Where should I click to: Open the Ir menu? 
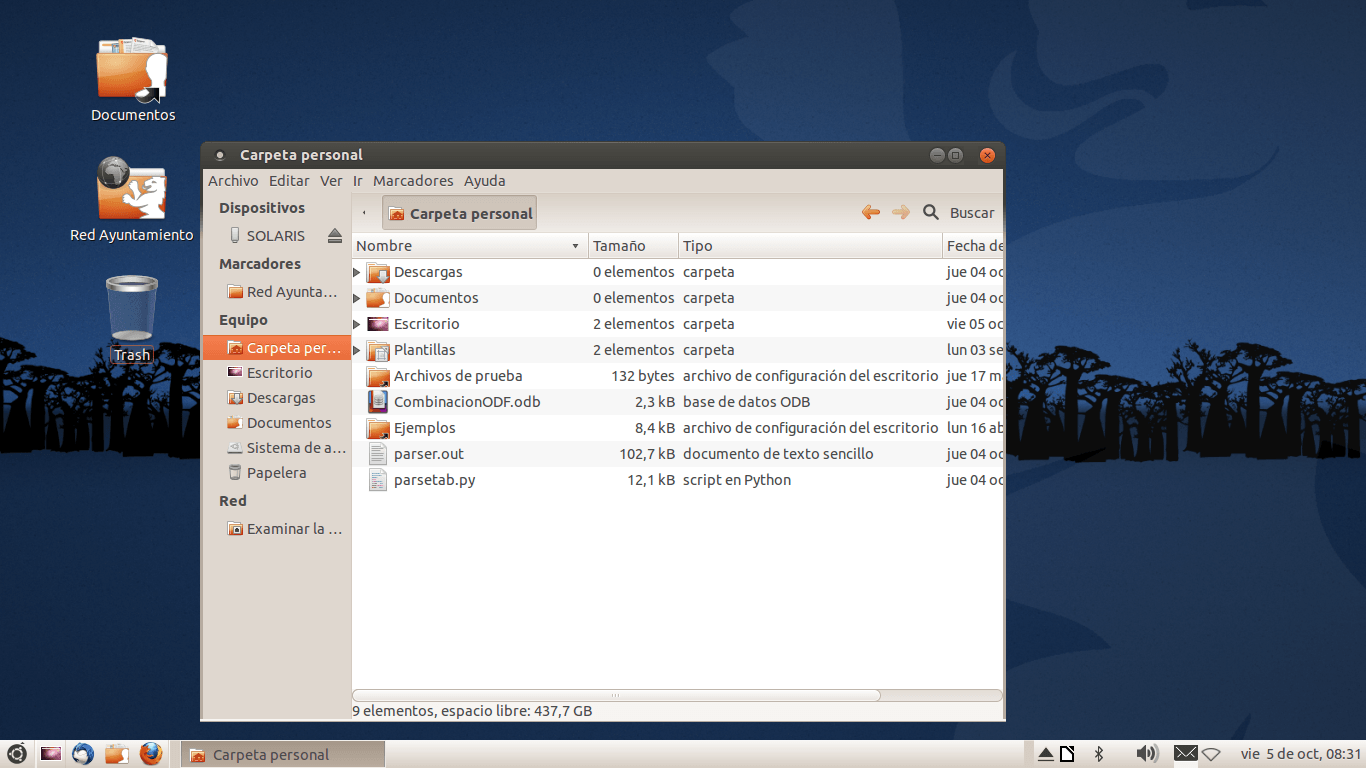pos(358,181)
